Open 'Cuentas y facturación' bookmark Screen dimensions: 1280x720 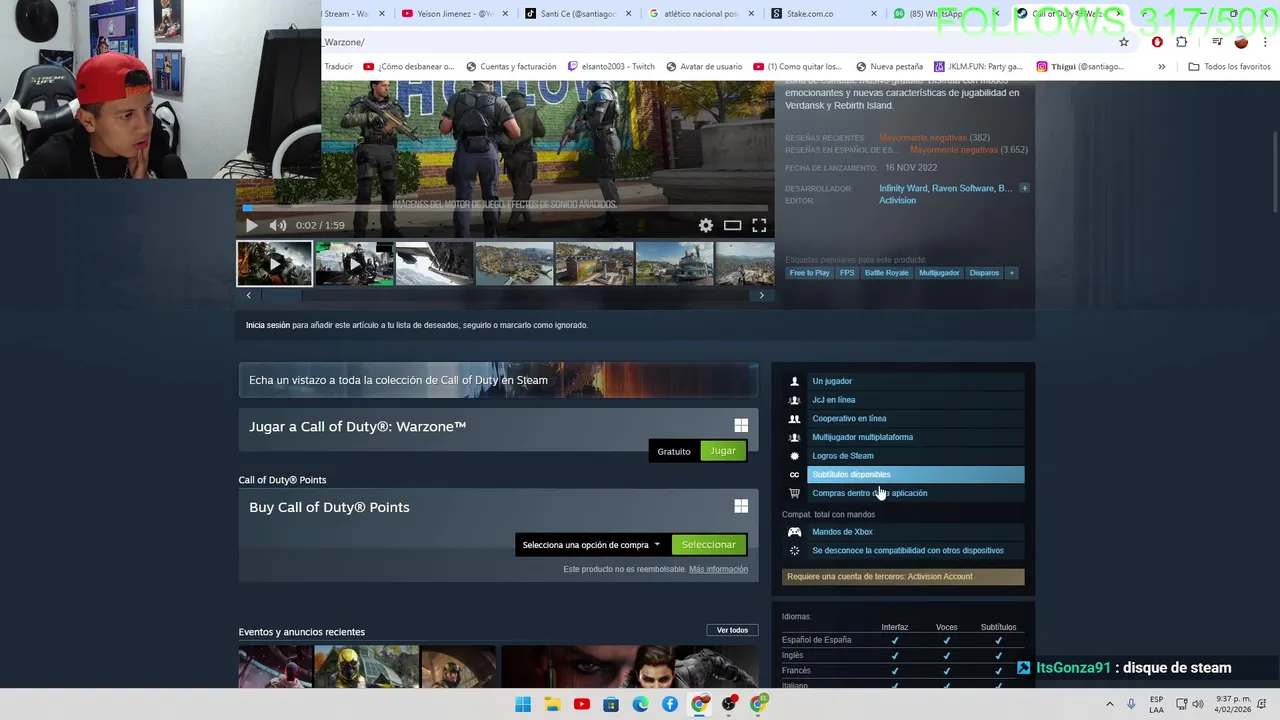tap(511, 67)
